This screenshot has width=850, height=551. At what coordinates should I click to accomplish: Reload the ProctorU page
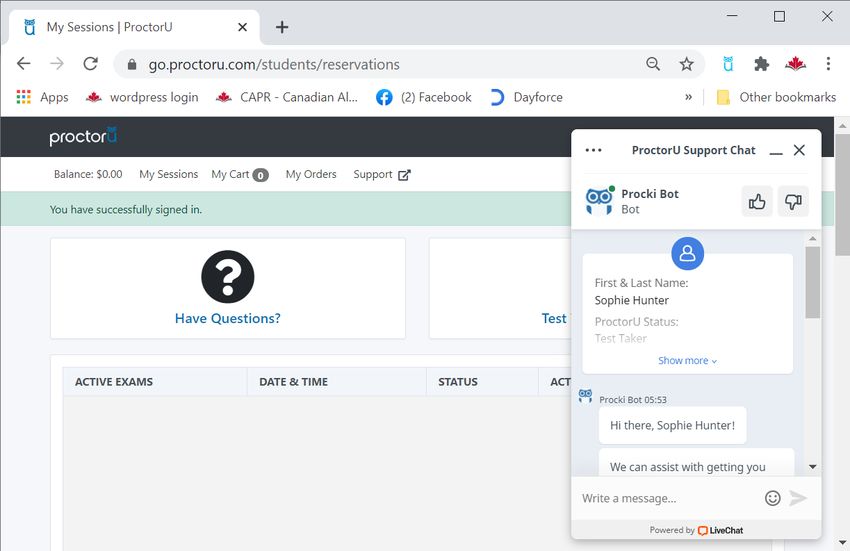point(90,64)
